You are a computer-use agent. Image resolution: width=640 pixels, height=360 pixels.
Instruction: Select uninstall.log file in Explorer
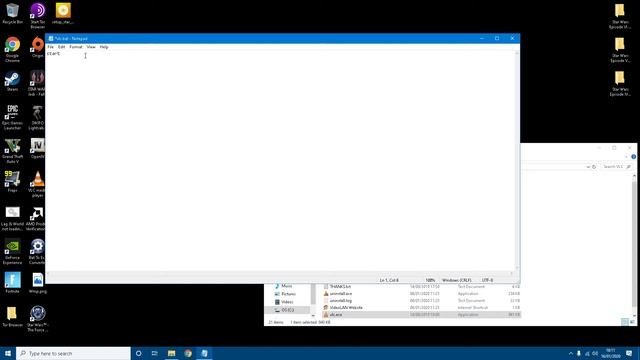tap(422, 300)
